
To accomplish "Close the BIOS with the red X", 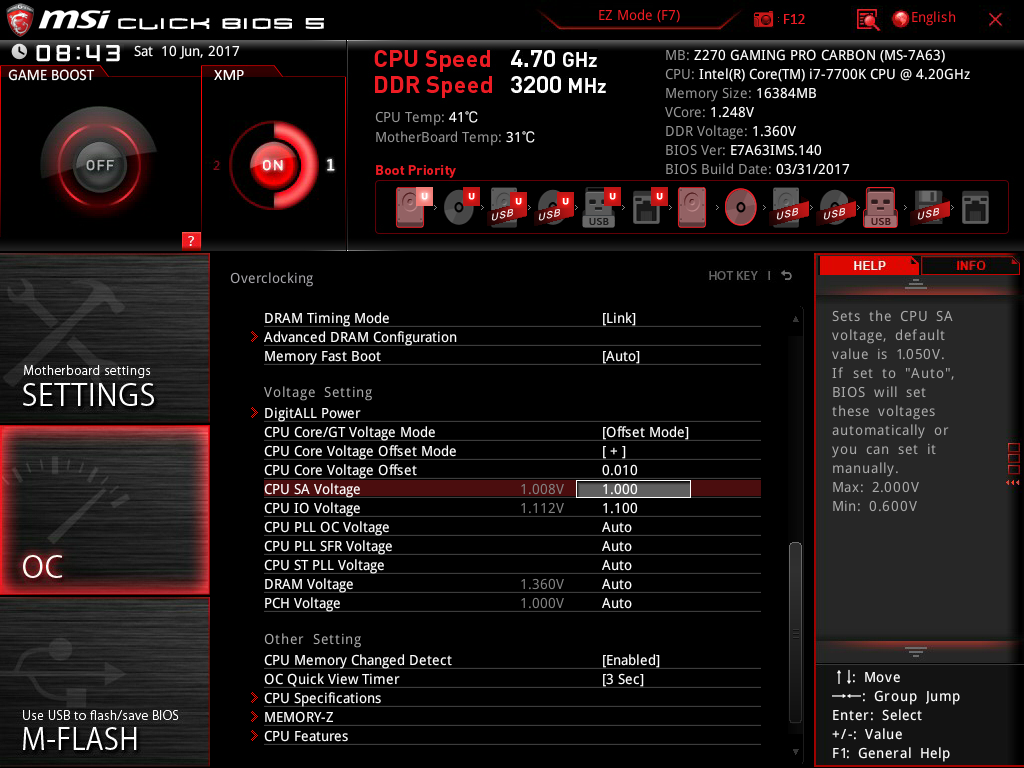I will [995, 20].
